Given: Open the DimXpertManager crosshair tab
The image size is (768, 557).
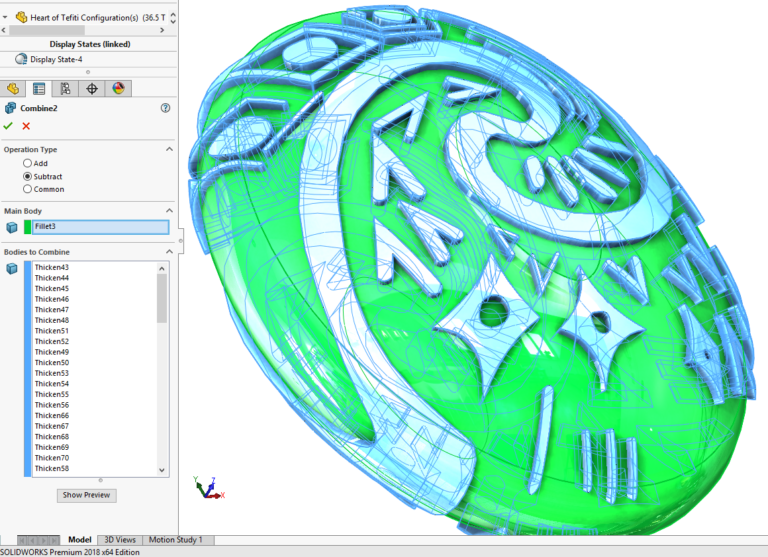Looking at the screenshot, I should pyautogui.click(x=92, y=89).
